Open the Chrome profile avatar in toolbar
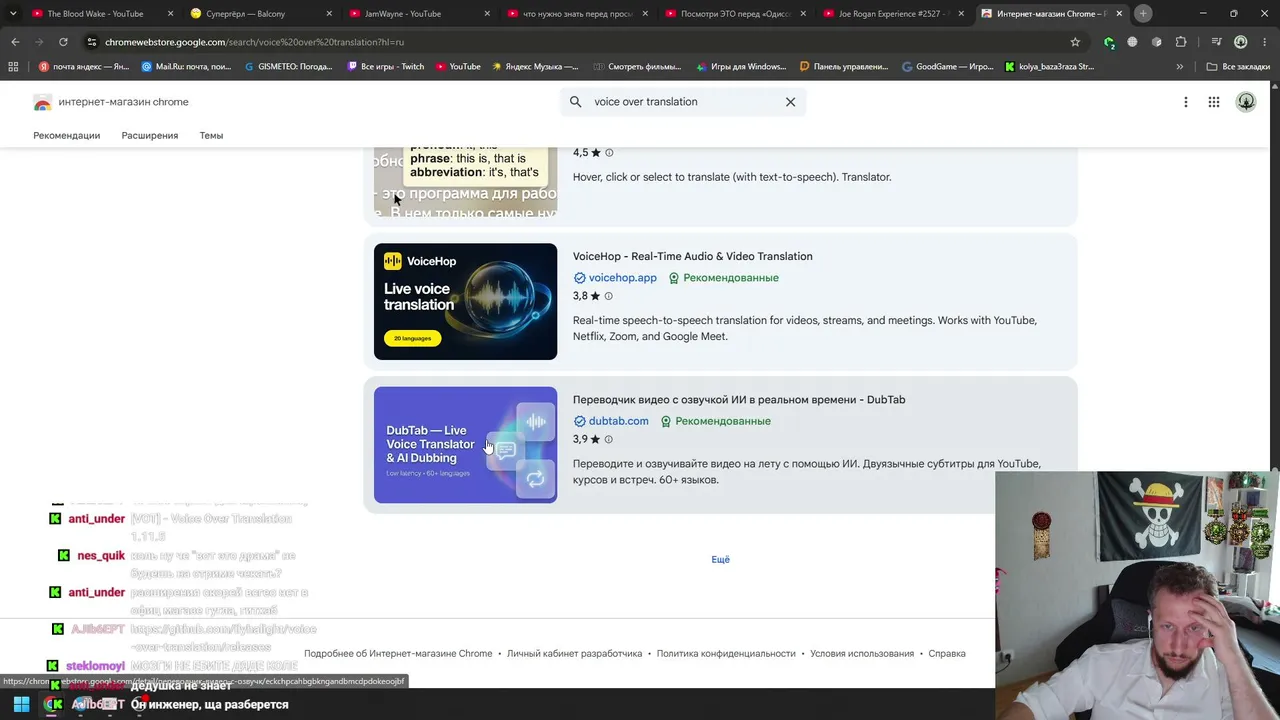Screen dimensions: 1280x720 click(x=1241, y=42)
